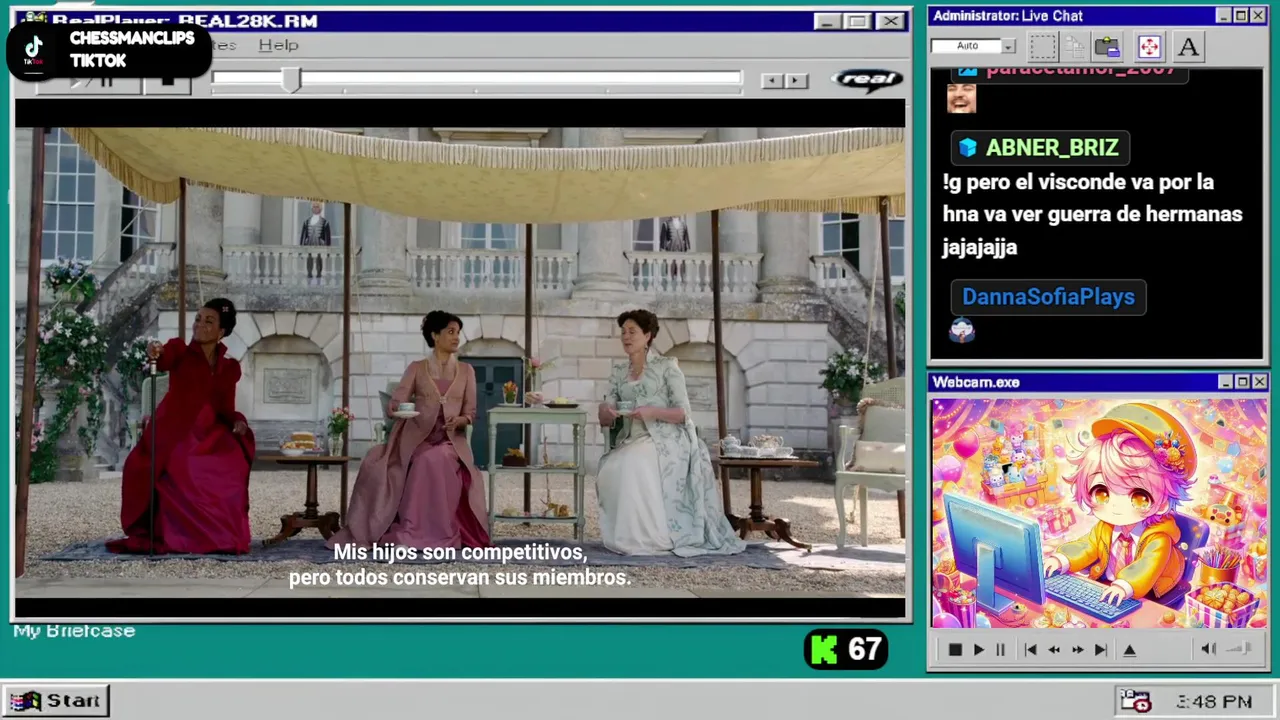
Task: Click the Auto field in Live Chat toolbar
Action: (x=967, y=46)
